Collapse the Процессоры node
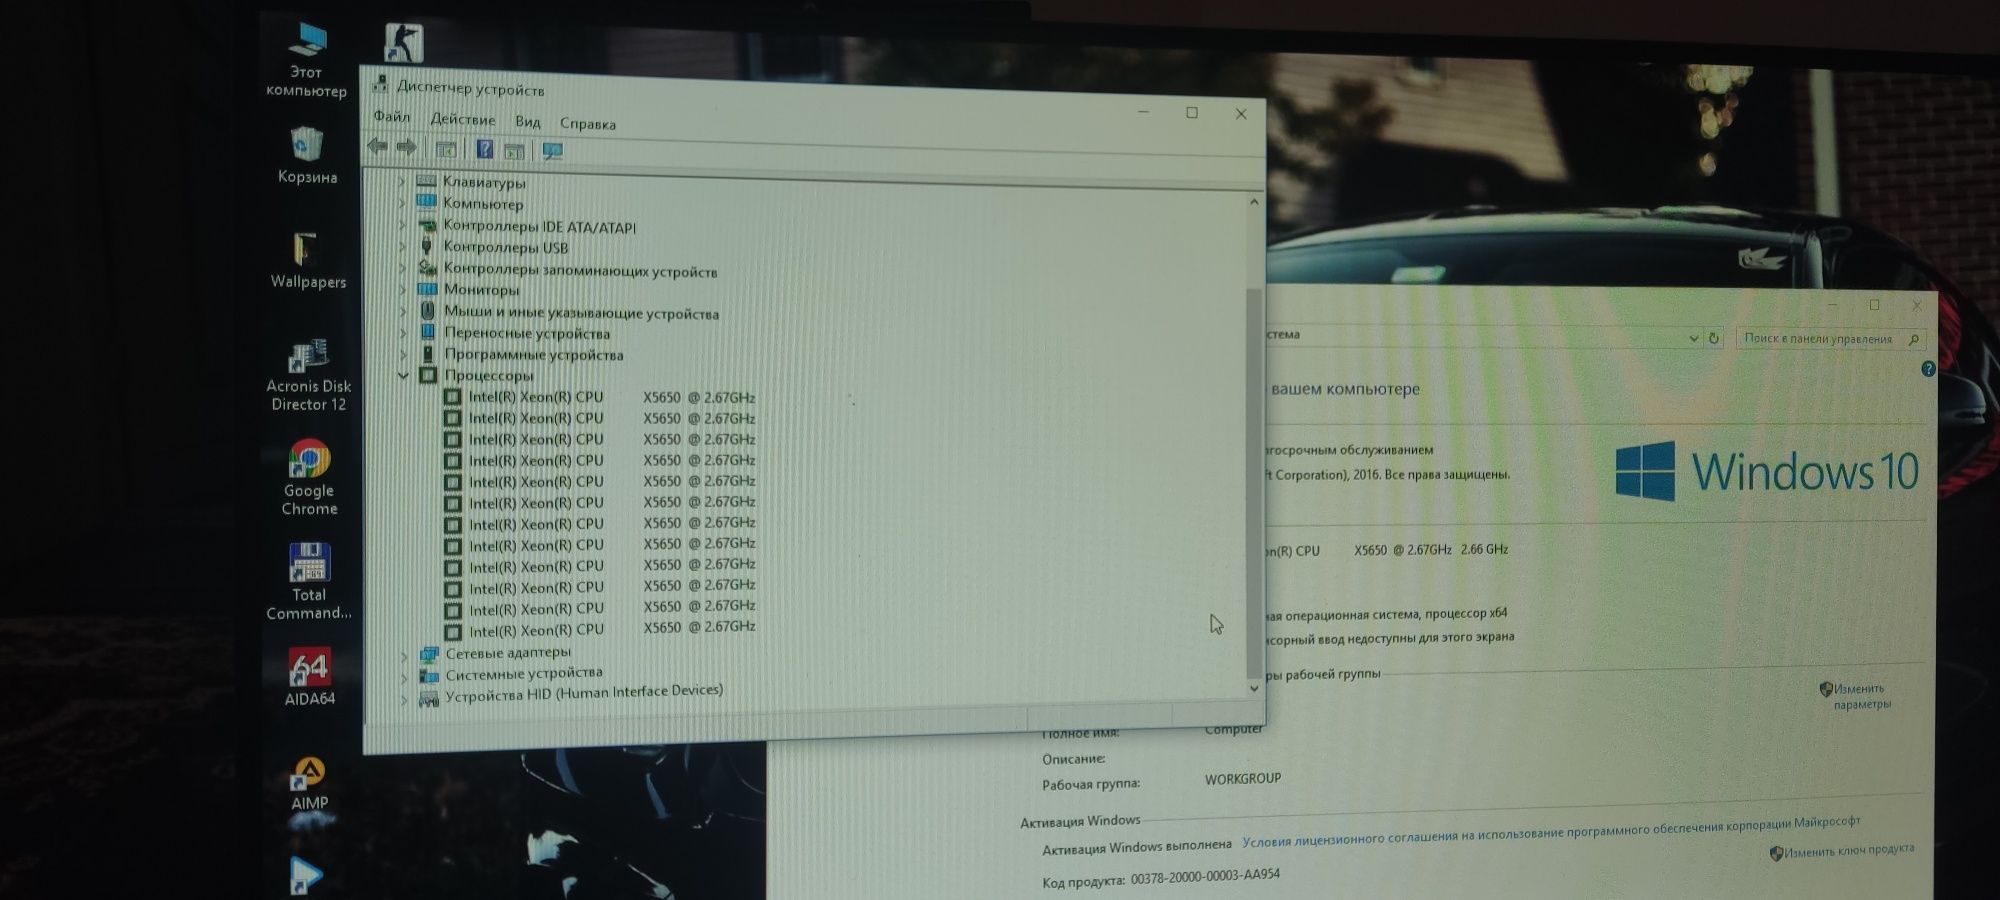The height and width of the screenshot is (900, 2000). (x=404, y=375)
